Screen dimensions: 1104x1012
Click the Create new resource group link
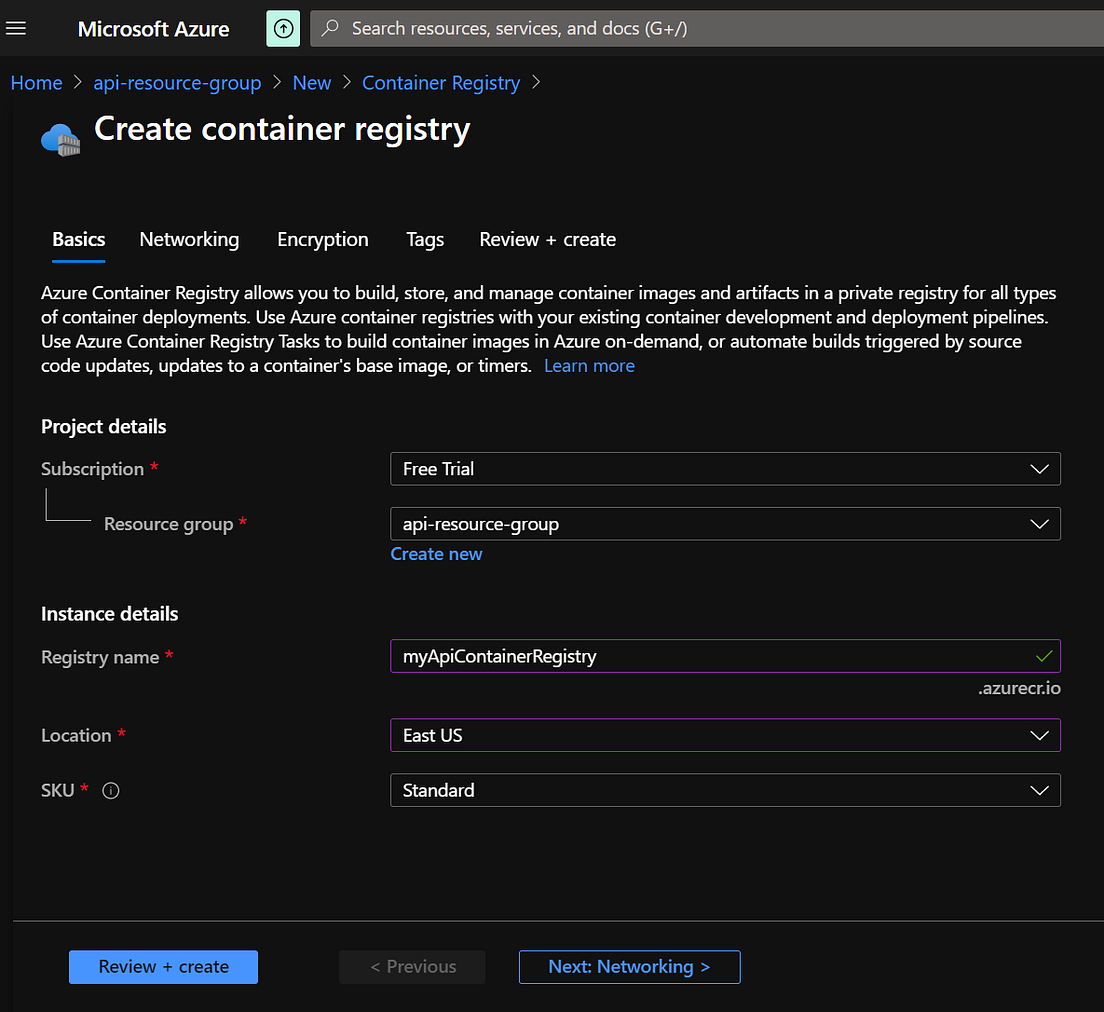436,554
